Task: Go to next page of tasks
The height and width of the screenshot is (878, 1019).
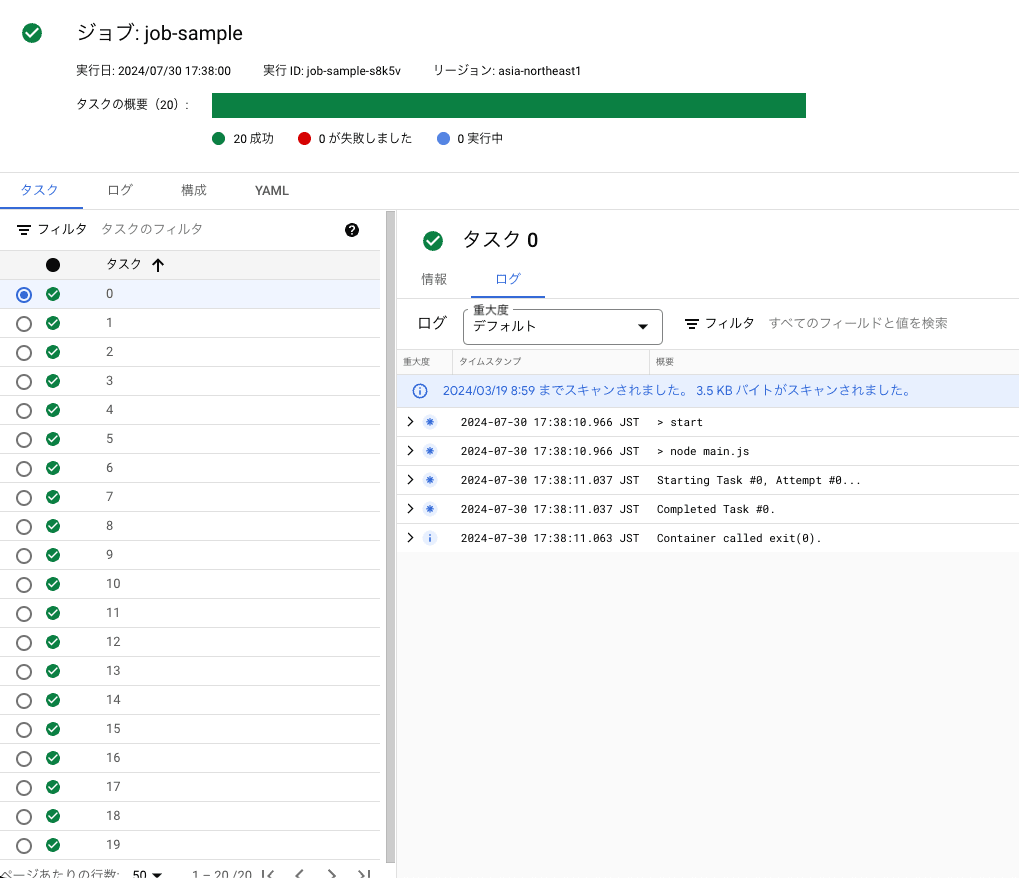Action: (x=332, y=873)
